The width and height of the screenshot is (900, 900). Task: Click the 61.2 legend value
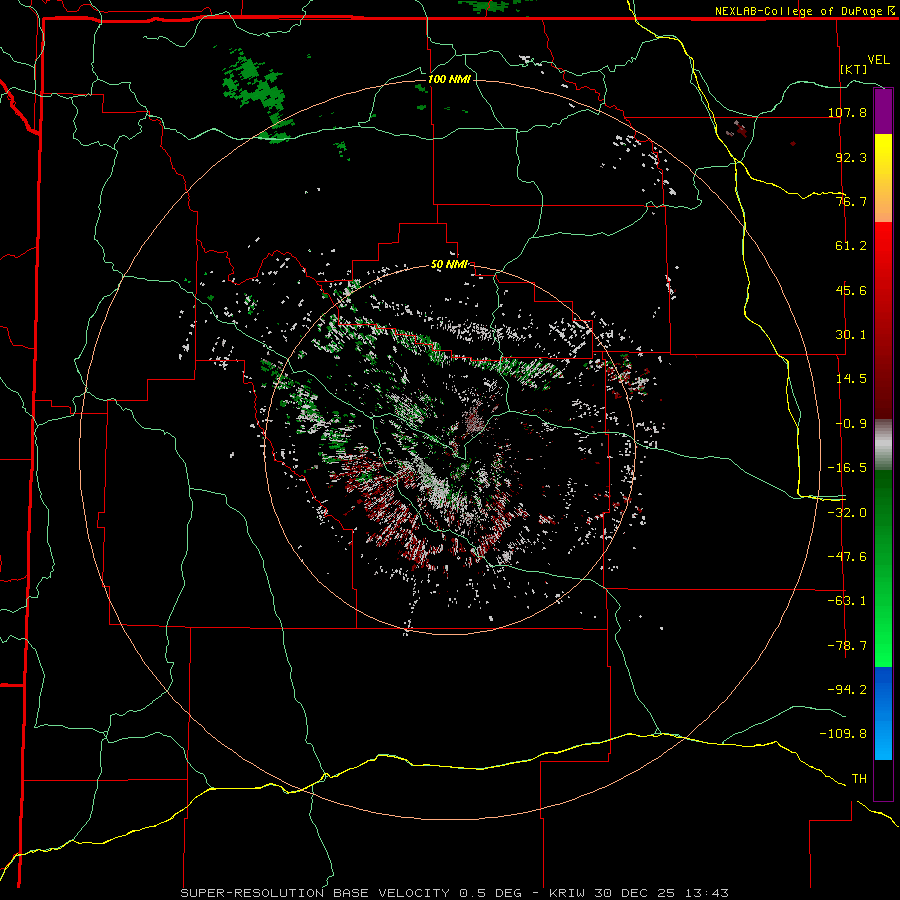851,246
